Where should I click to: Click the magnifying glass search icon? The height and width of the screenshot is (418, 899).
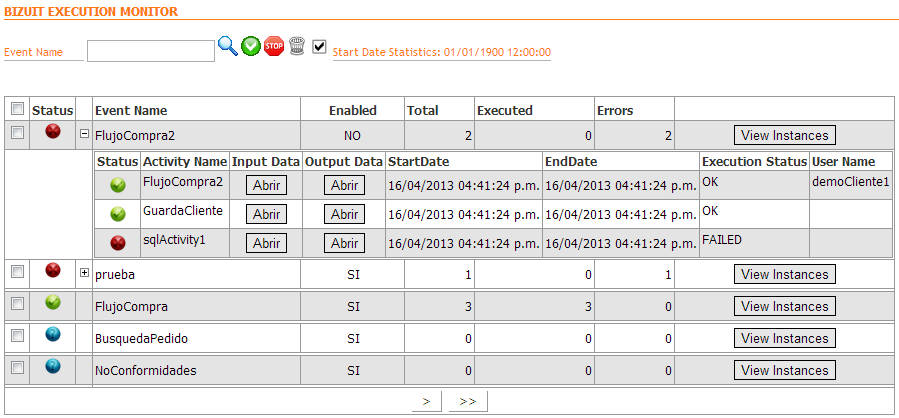(228, 46)
